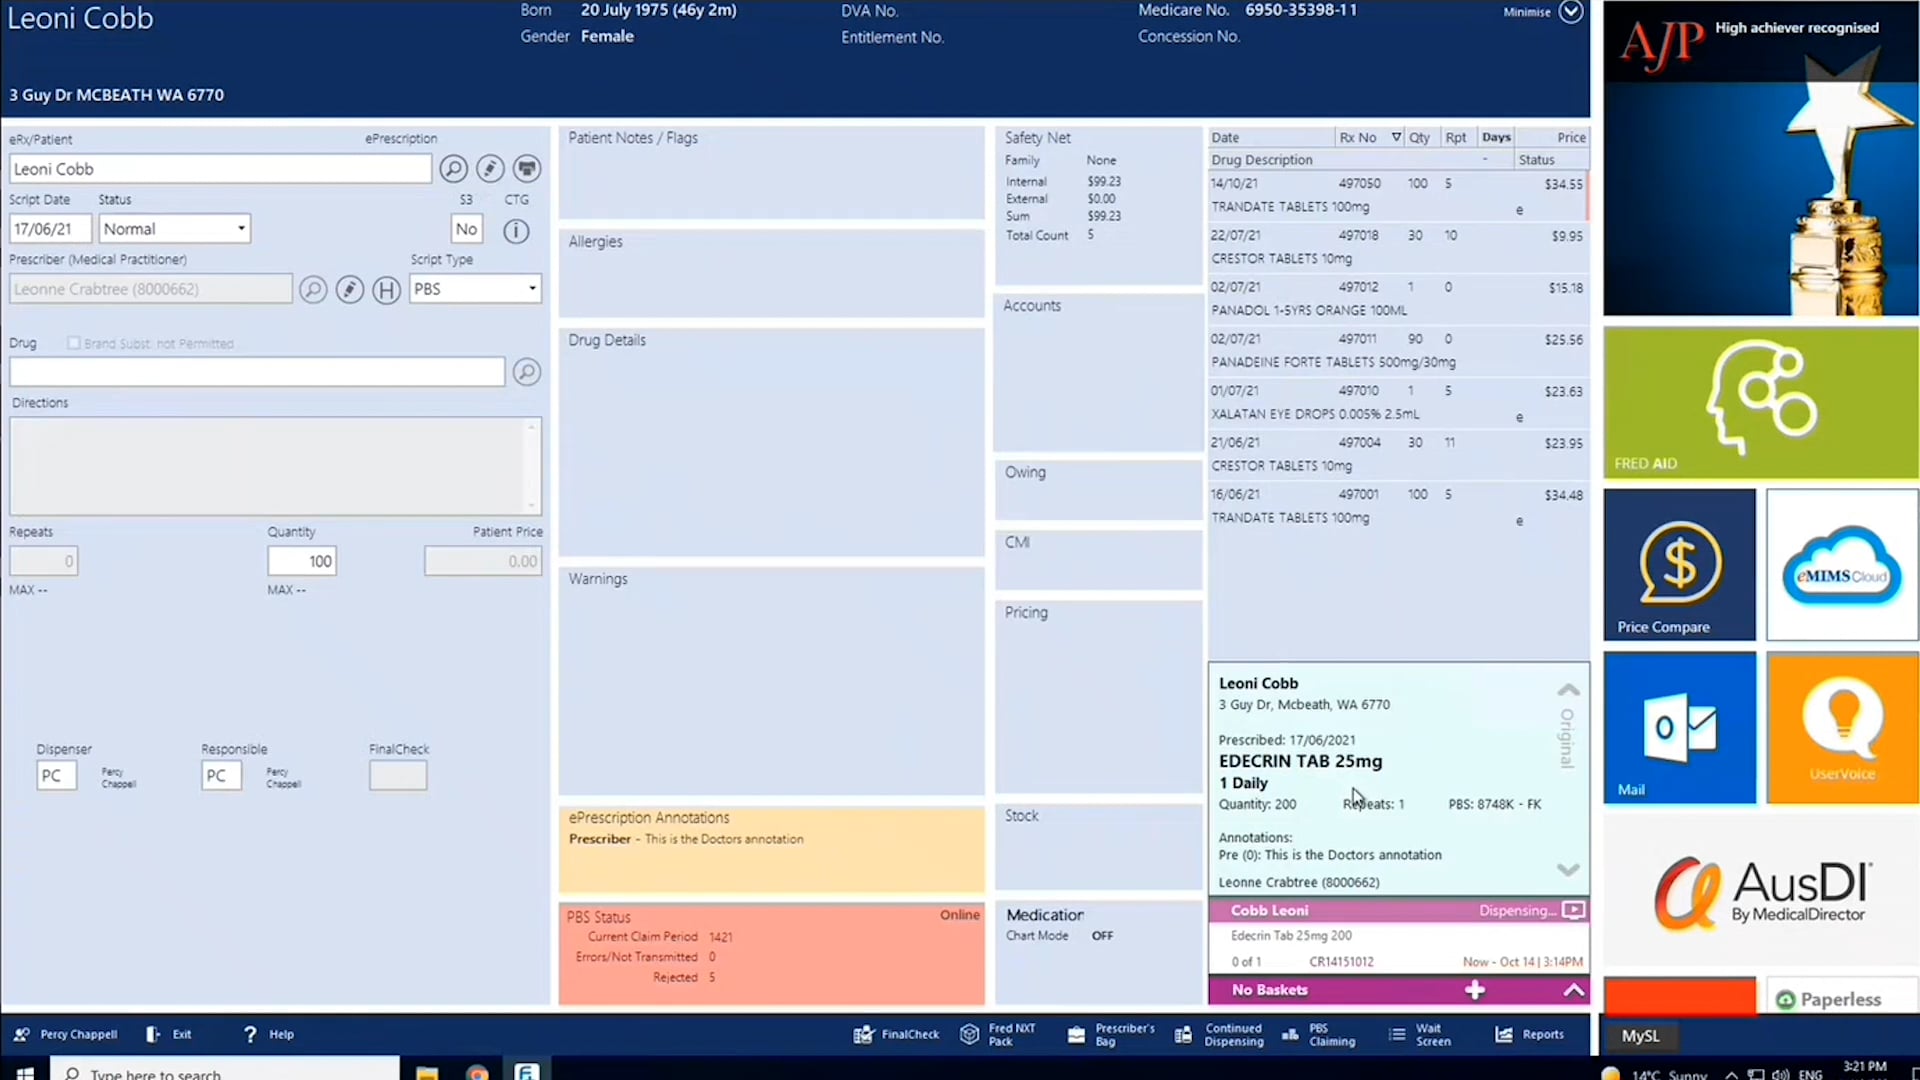This screenshot has height=1080, width=1920.
Task: Edit patient details via the pencil icon
Action: coord(489,168)
